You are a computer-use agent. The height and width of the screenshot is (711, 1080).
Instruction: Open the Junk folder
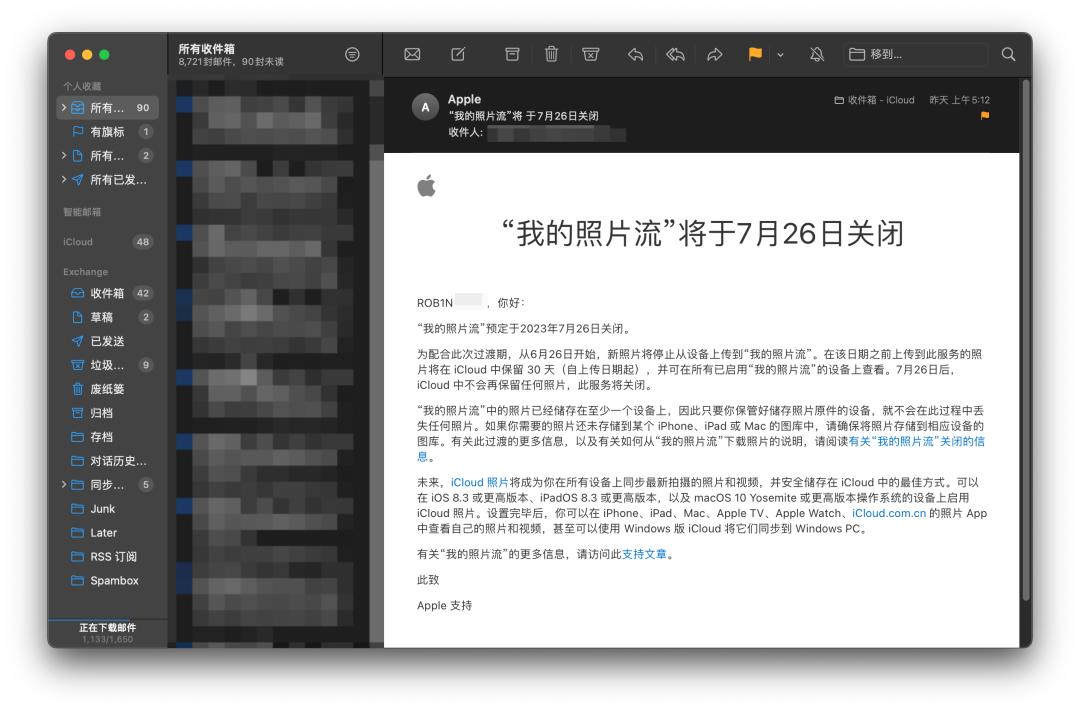click(107, 508)
